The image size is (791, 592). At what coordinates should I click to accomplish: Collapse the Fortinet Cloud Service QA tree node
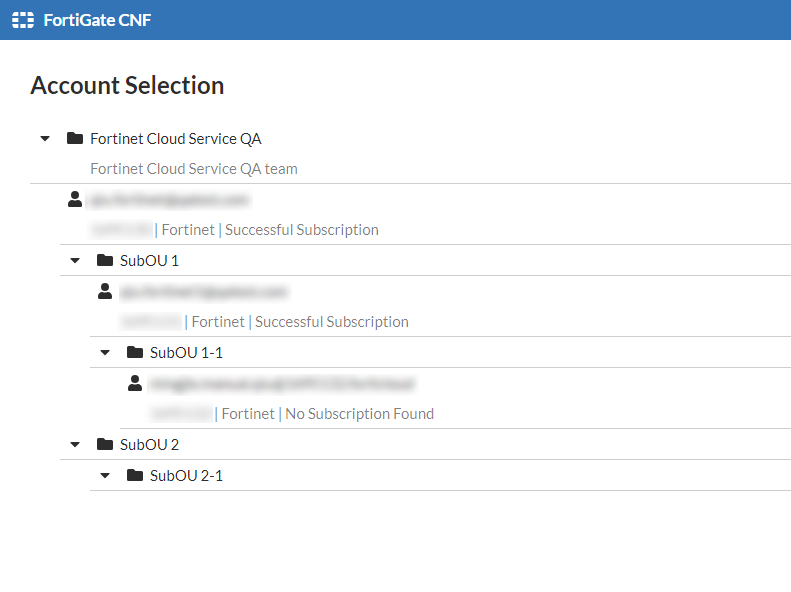point(45,138)
